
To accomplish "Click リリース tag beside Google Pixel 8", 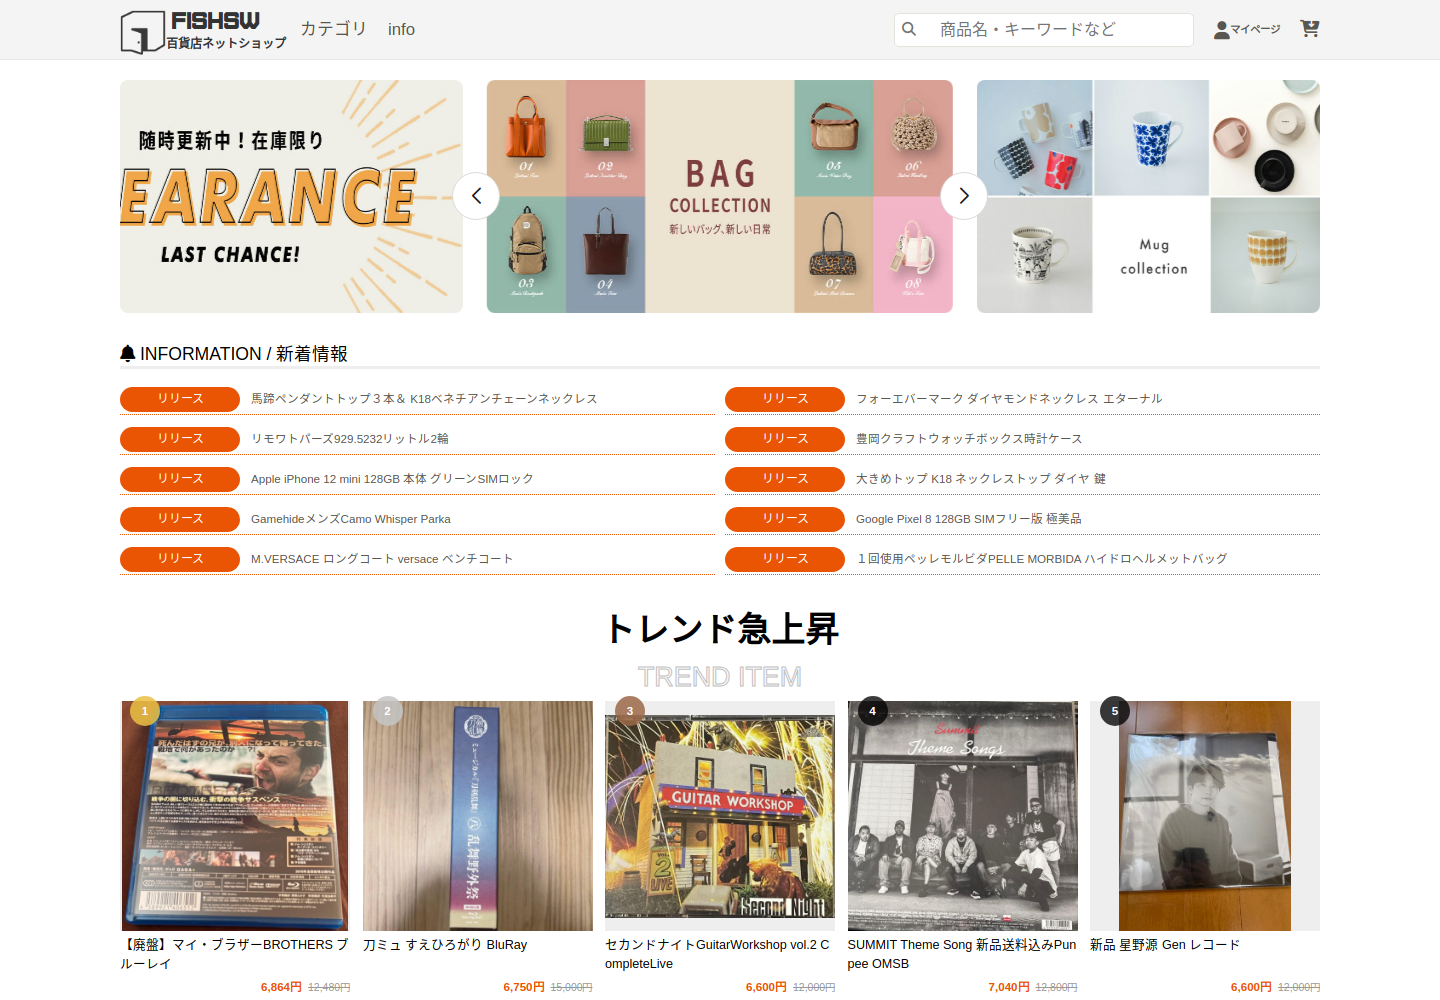I will [x=785, y=519].
